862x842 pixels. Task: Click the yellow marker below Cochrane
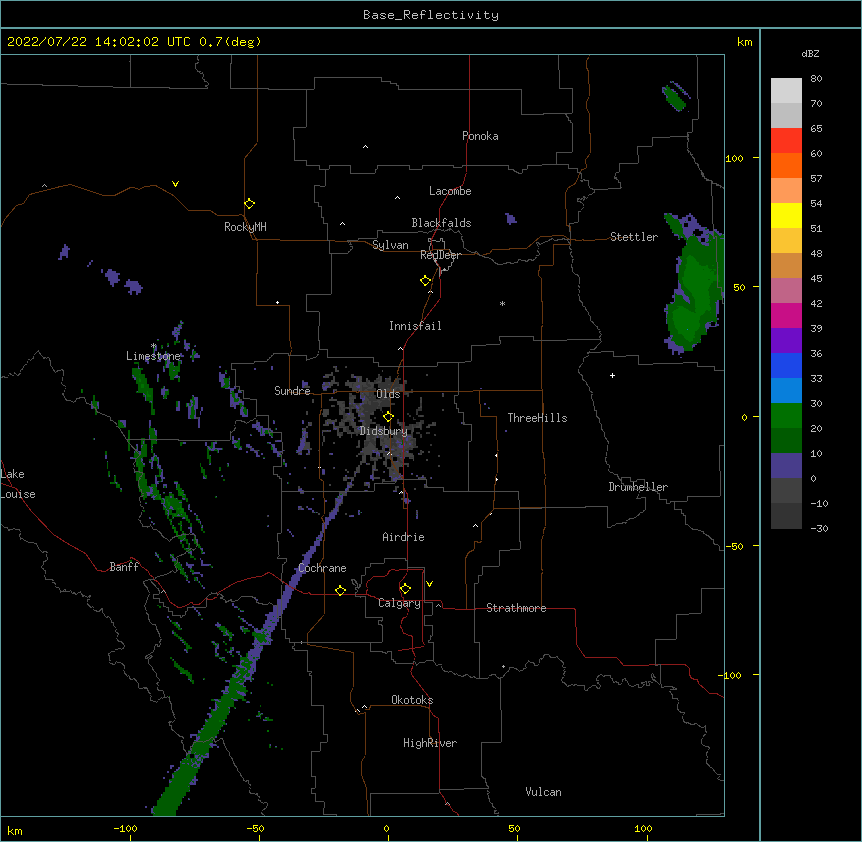pyautogui.click(x=340, y=590)
